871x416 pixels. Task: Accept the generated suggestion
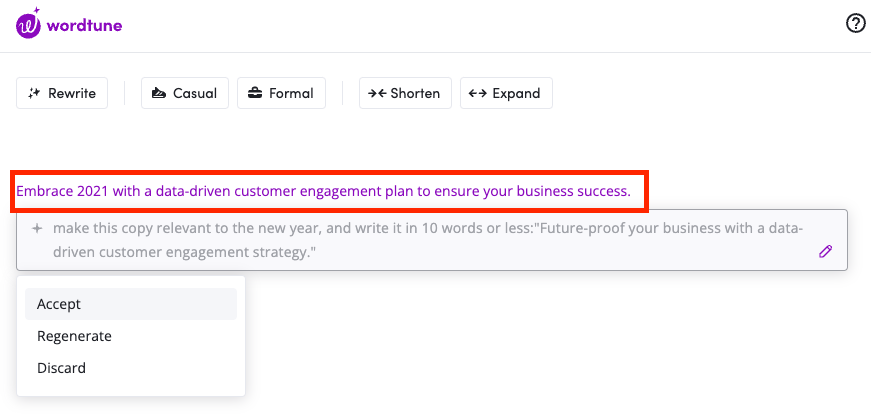[59, 304]
